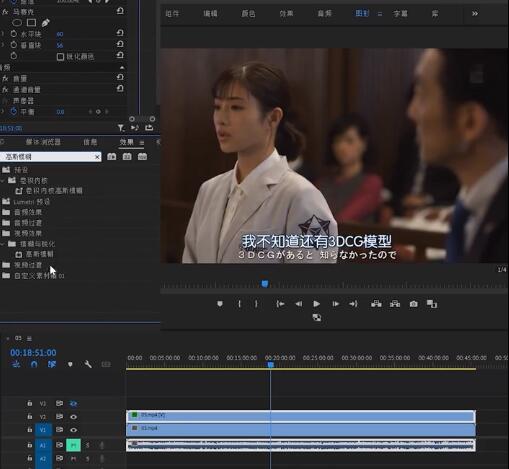Select 高斯模糊 effect in 模糊与锐化
Image resolution: width=509 pixels, height=469 pixels.
[40, 254]
